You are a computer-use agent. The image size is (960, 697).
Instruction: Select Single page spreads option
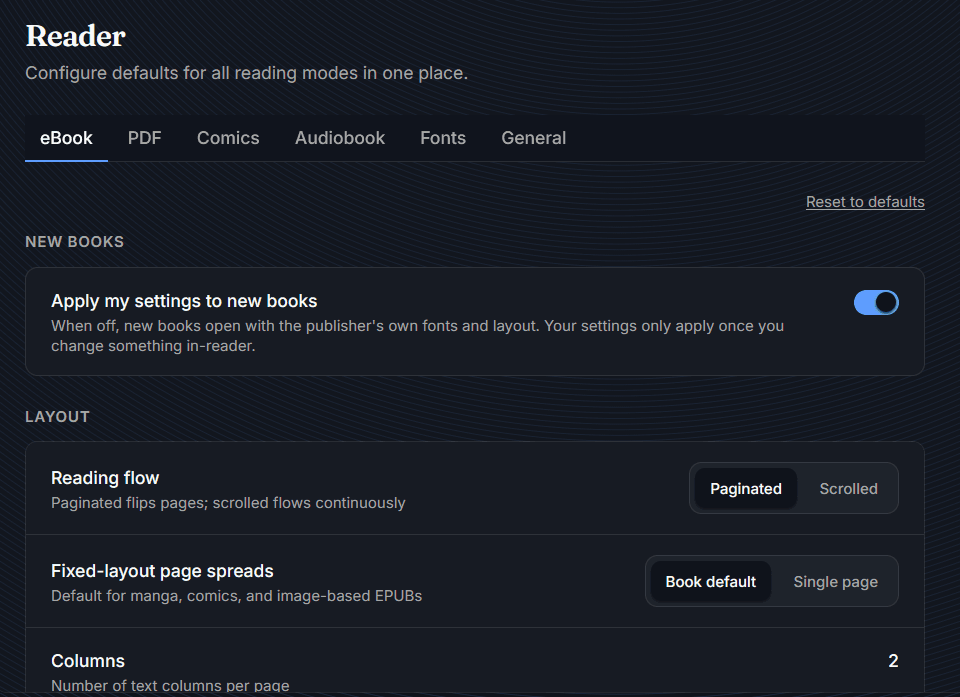[x=835, y=582]
